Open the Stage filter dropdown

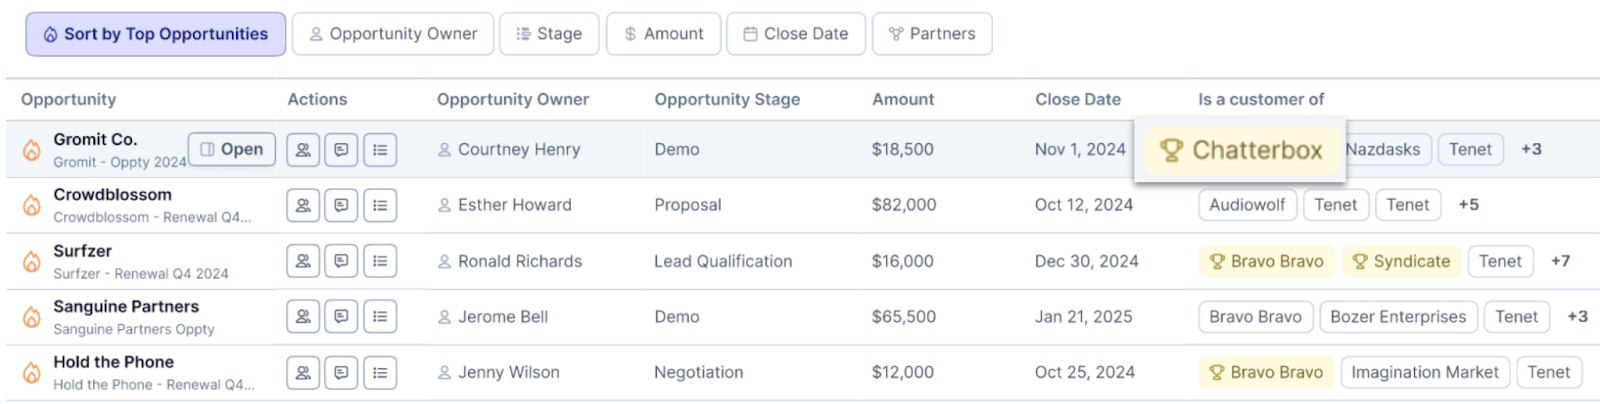pyautogui.click(x=549, y=34)
